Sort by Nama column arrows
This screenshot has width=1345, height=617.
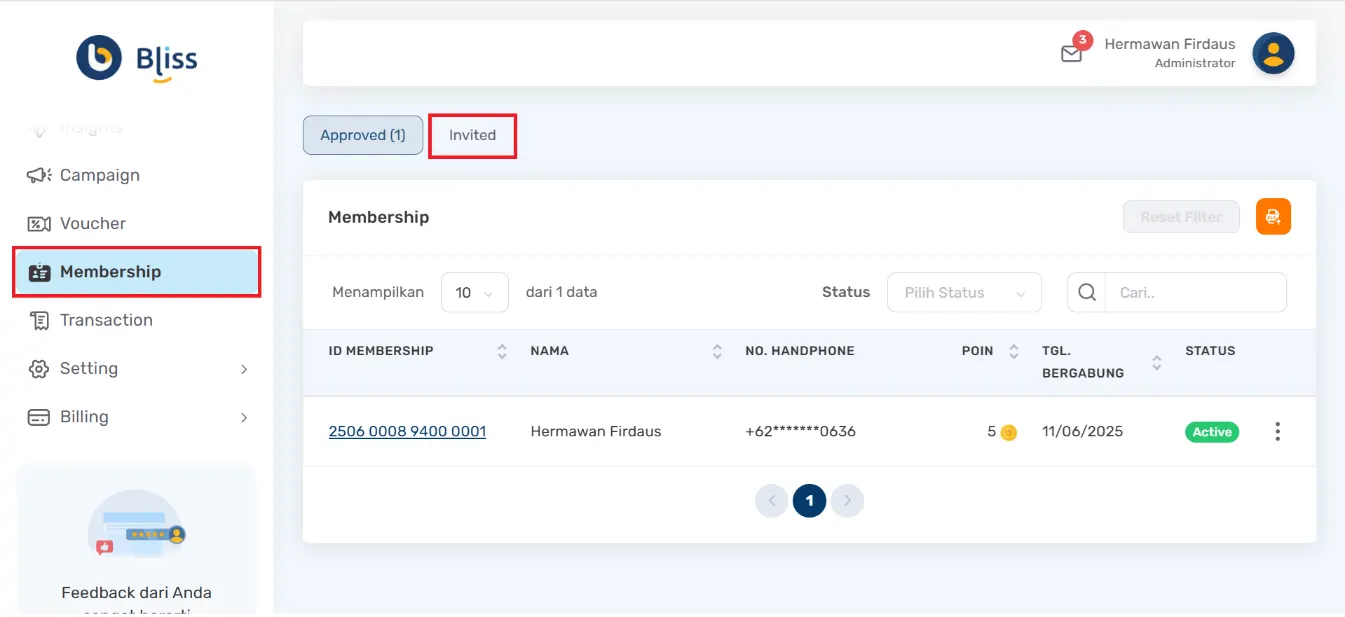click(x=717, y=352)
